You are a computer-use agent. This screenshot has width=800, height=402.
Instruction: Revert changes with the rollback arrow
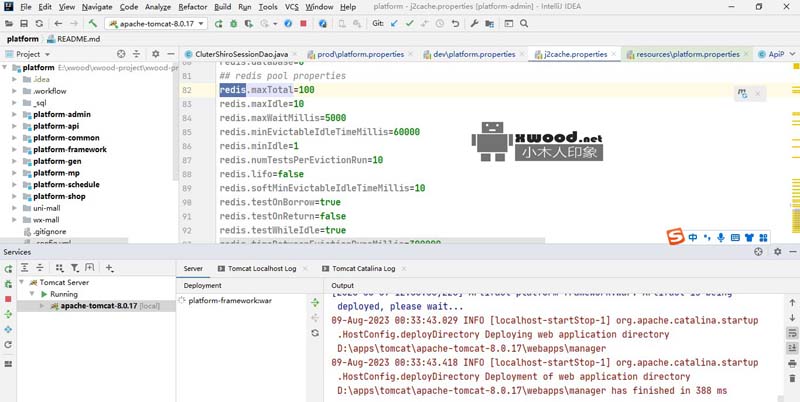pos(455,23)
